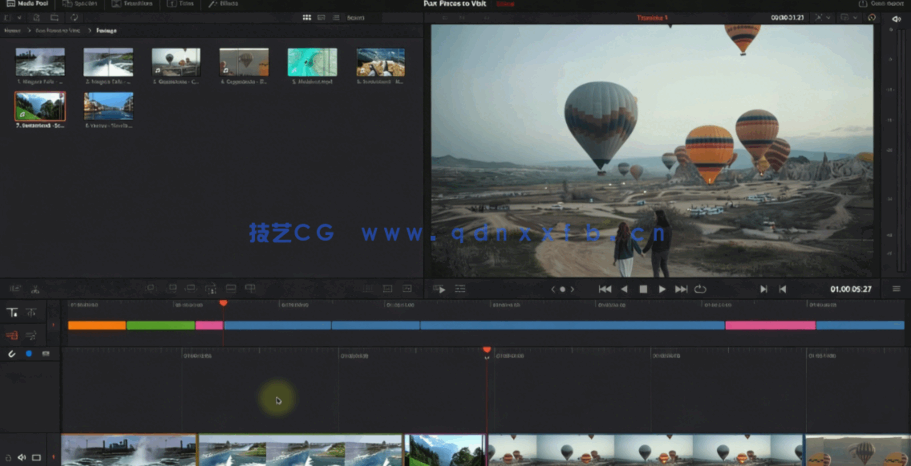Toggle video-only track mode icon
This screenshot has width=911, height=466.
click(12, 335)
